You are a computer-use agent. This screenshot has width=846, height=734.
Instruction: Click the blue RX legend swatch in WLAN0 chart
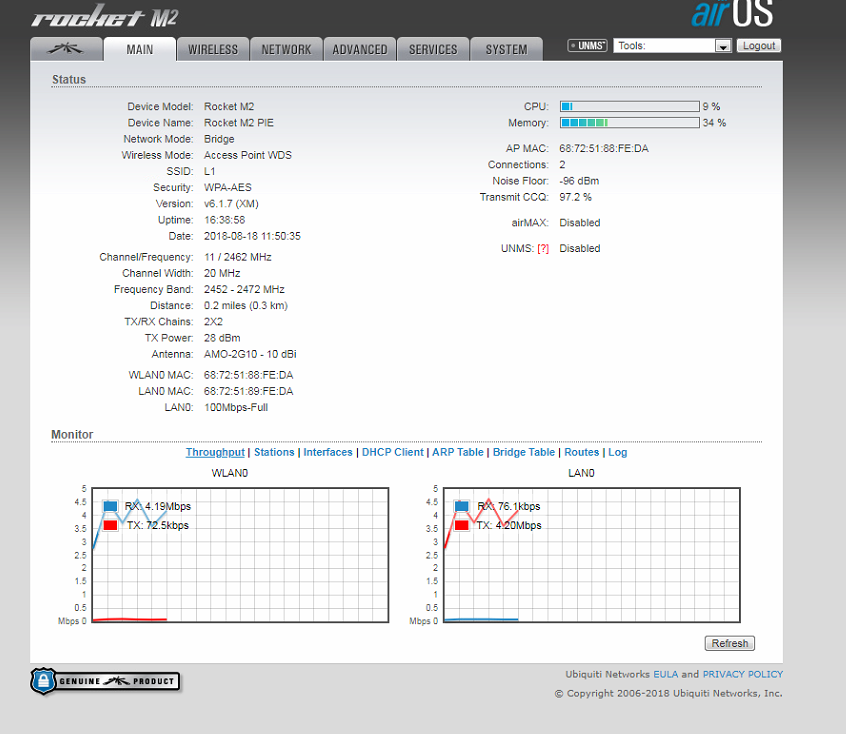tap(110, 506)
